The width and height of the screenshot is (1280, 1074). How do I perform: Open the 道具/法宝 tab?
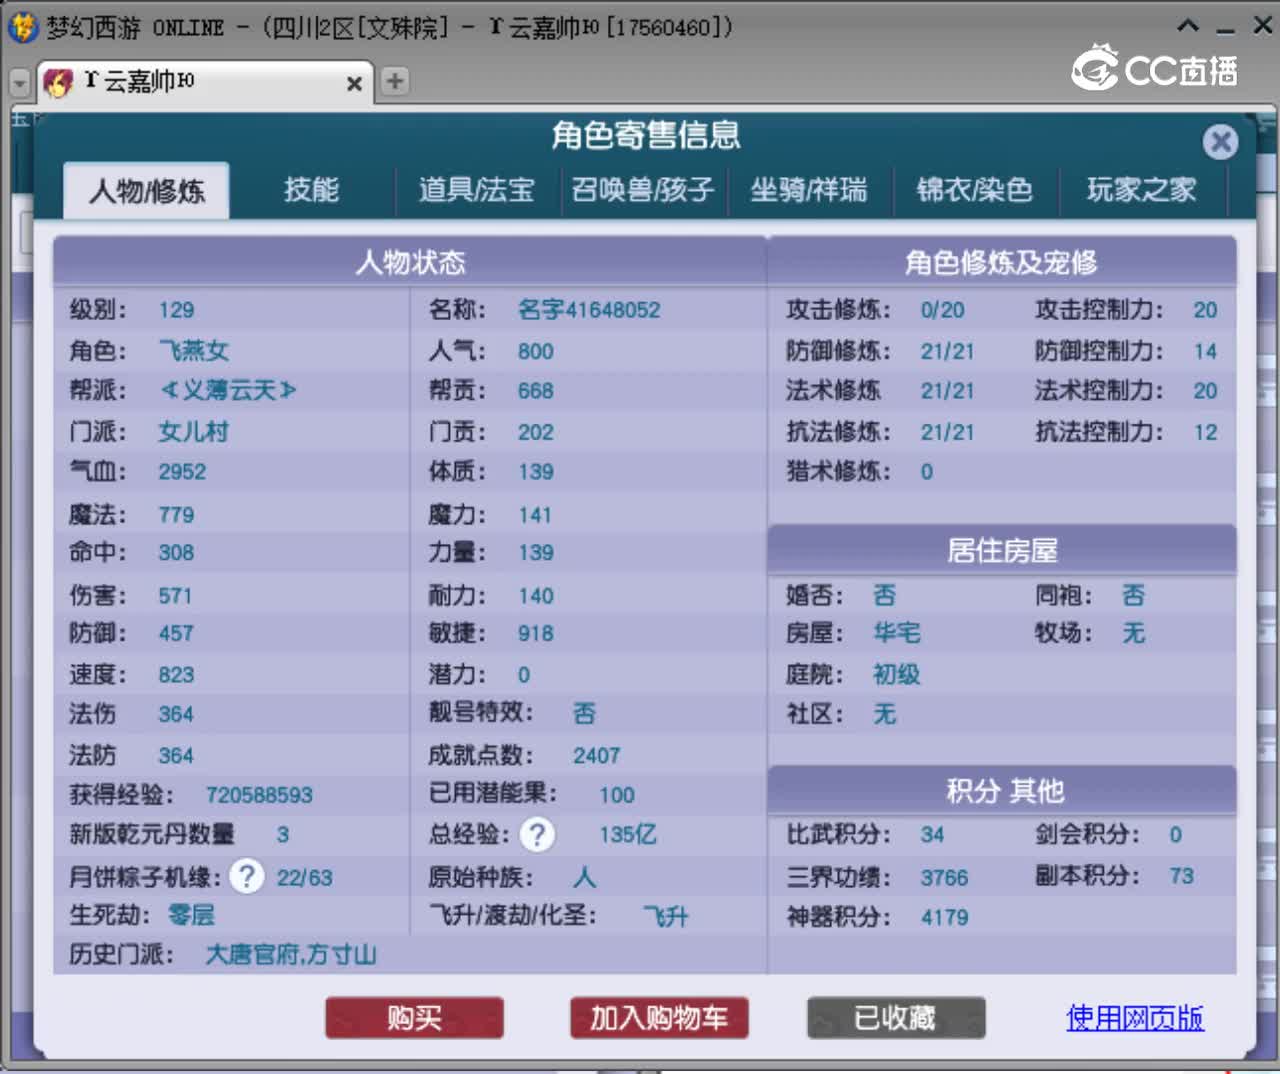[x=477, y=190]
